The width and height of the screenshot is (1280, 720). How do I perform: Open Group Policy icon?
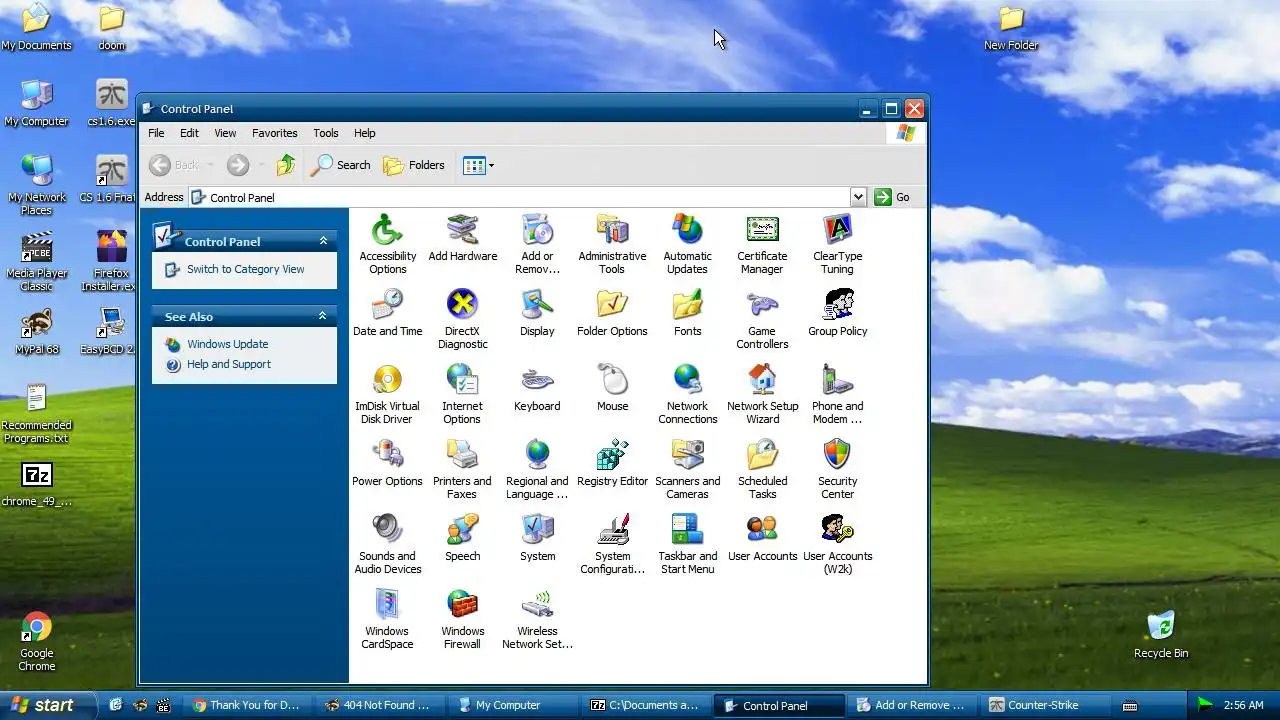tap(837, 313)
